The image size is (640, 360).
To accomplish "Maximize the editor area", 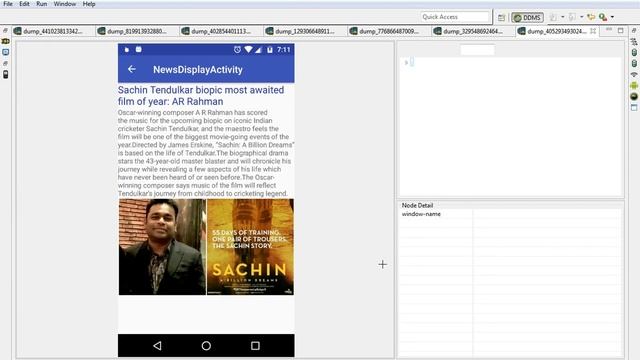I will (x=620, y=31).
